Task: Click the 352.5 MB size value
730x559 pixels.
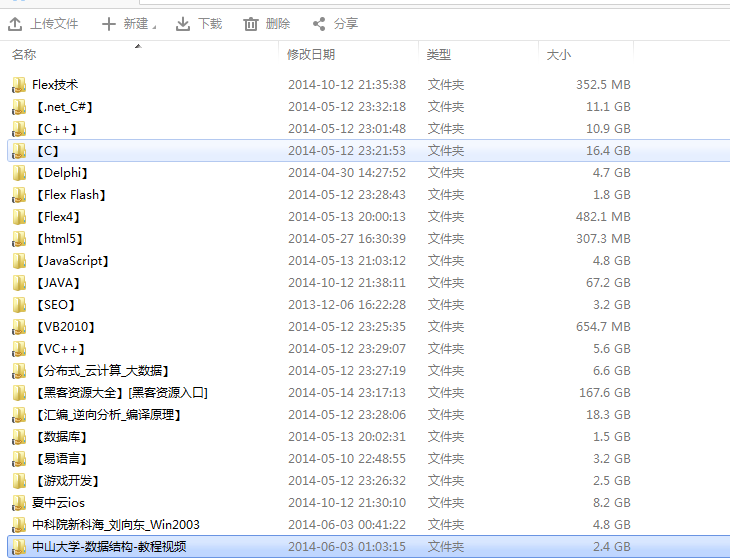Action: 603,85
